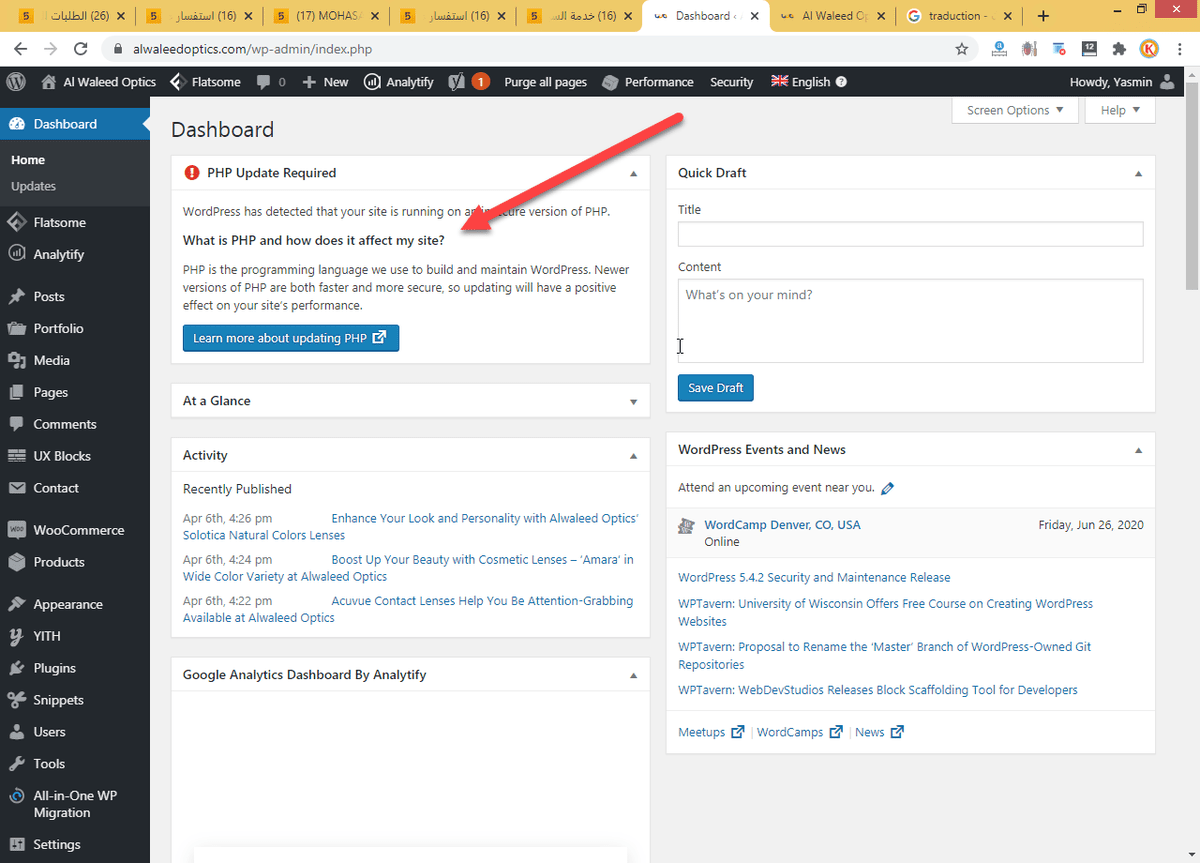This screenshot has width=1200, height=863.
Task: Open All-in-One WP Migration in the sidebar
Action: [x=75, y=804]
